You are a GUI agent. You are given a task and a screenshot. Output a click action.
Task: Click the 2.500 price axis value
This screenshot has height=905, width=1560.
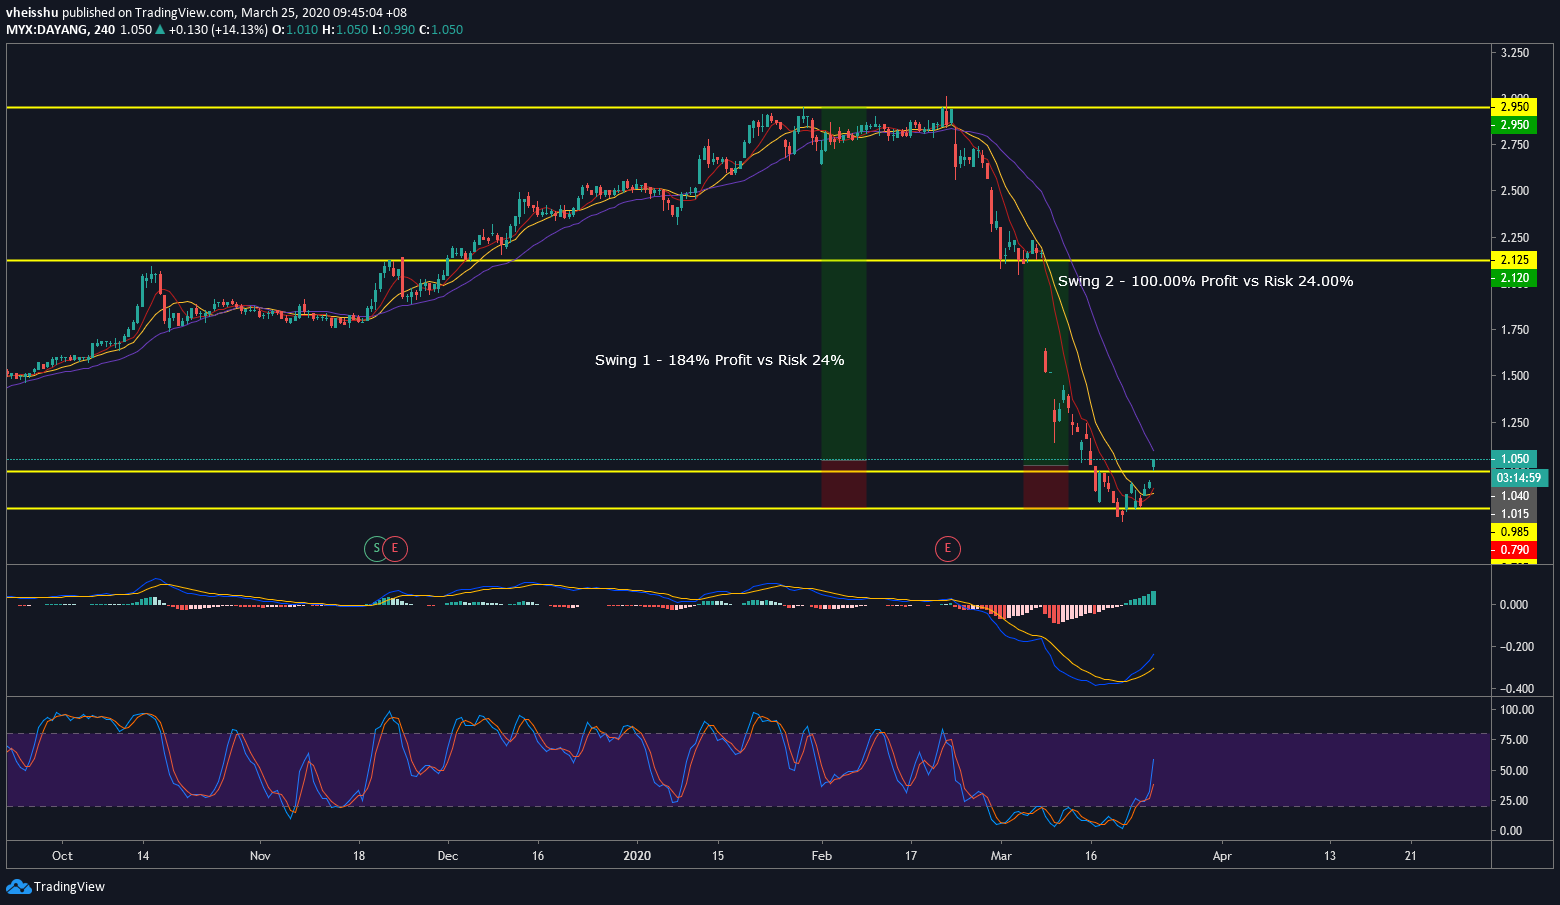tap(1515, 191)
